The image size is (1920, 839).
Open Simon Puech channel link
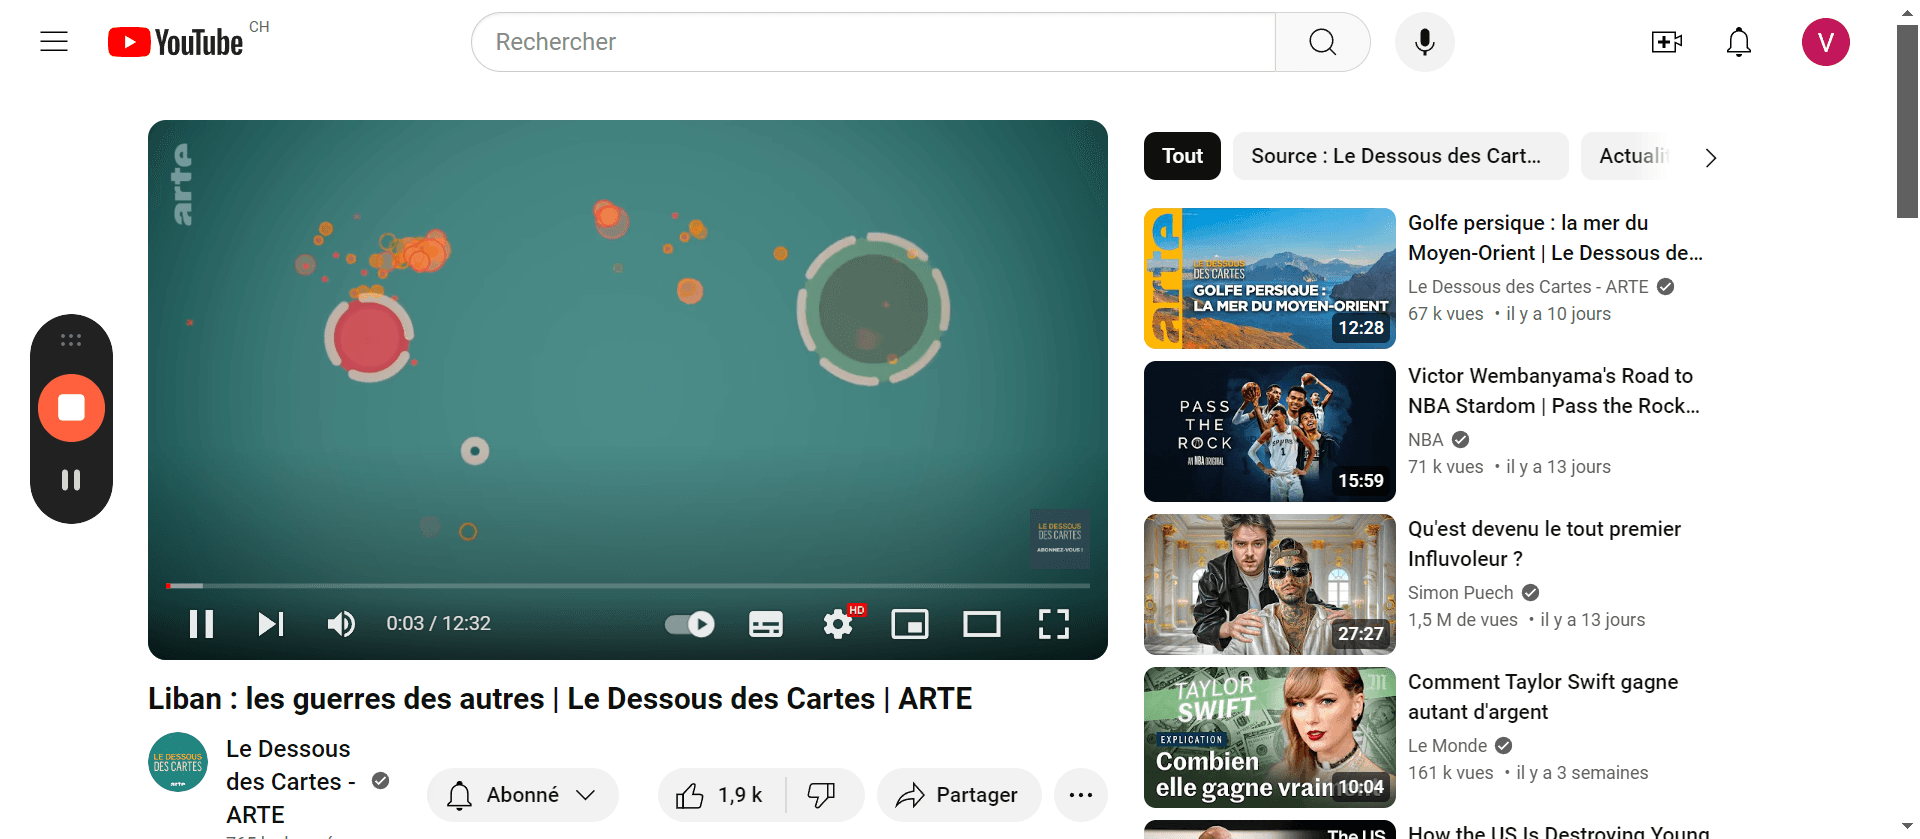tap(1460, 593)
